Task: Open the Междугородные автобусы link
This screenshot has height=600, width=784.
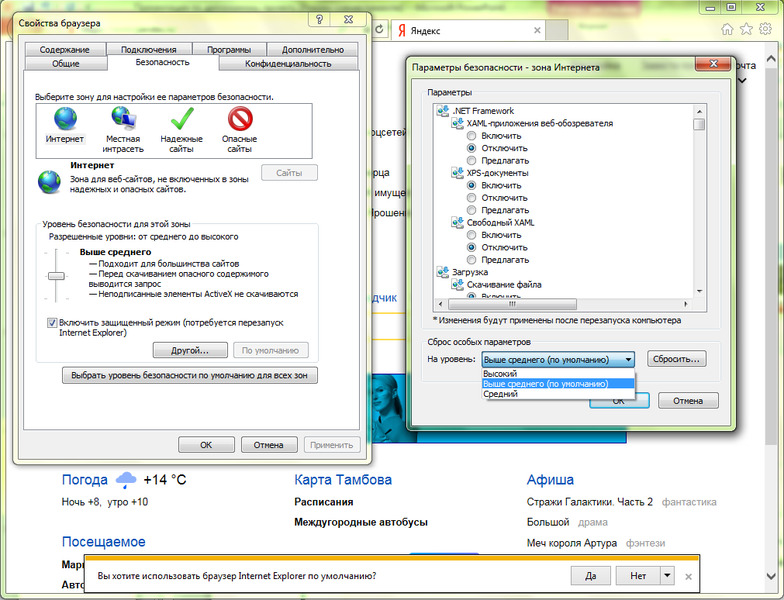Action: point(361,522)
